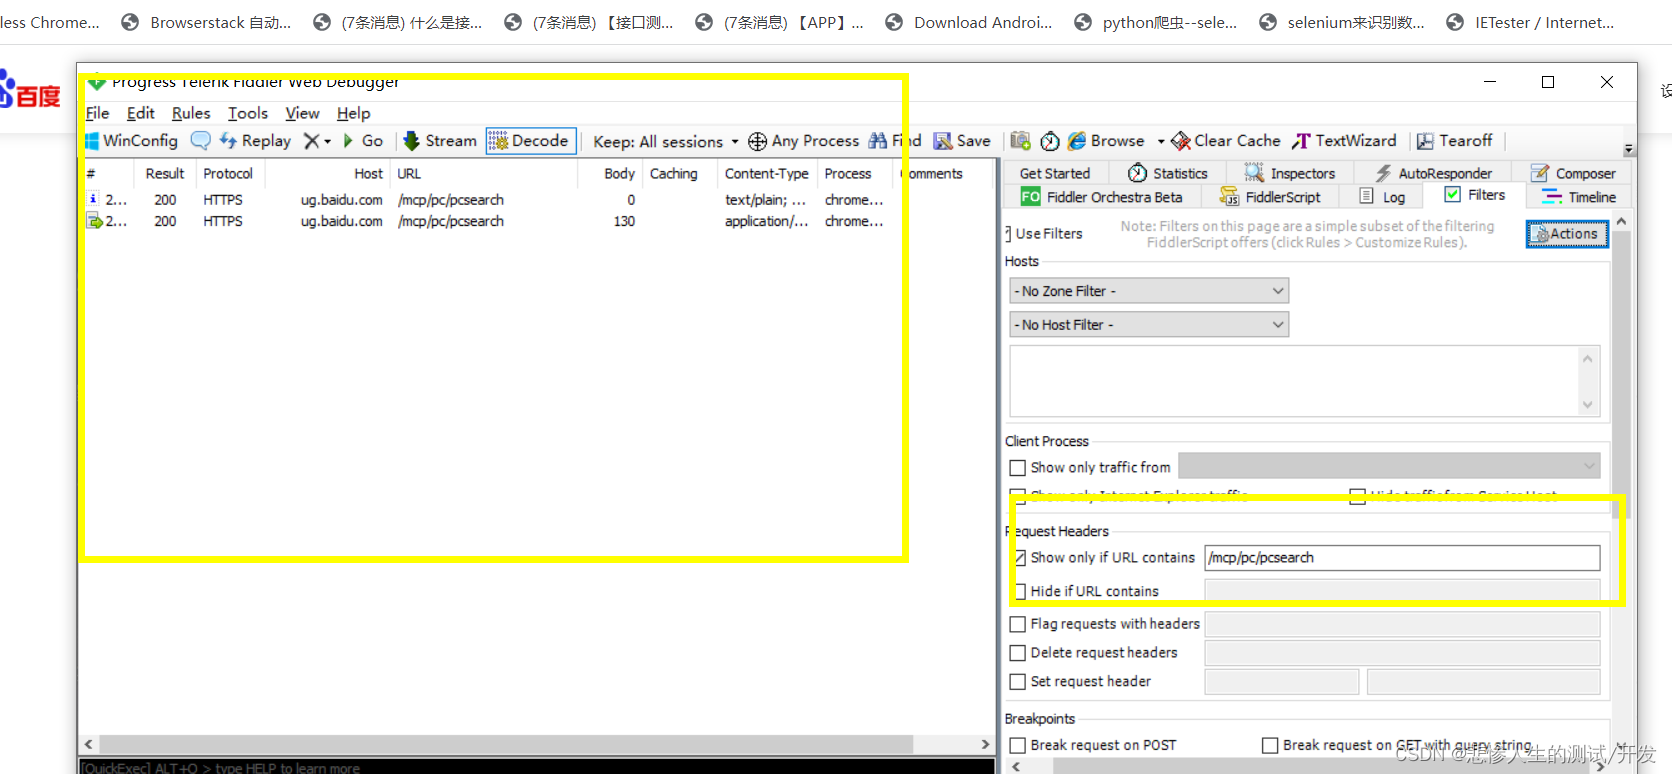Open Find sessions binoculars
This screenshot has width=1672, height=774.
pos(894,141)
